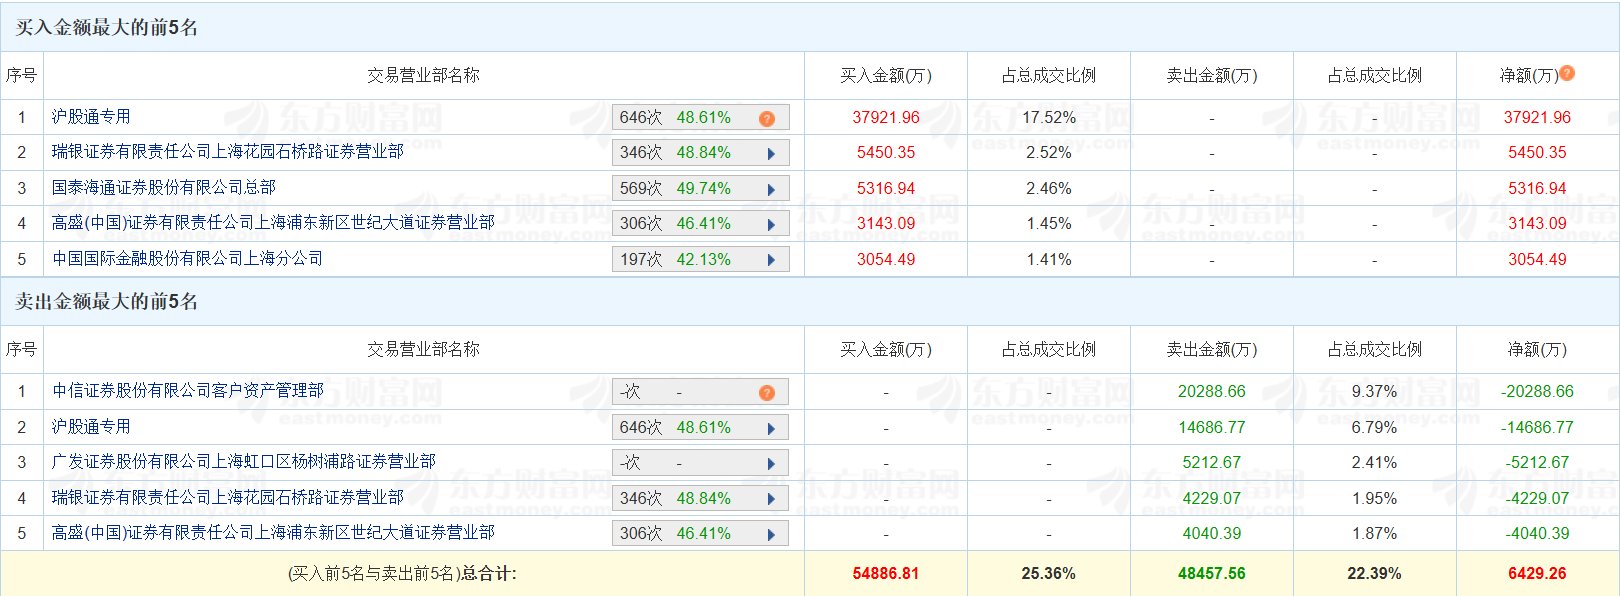Expand arrow for 高盛(中国)证券 in sell list
Viewport: 1620px width, 596px height.
771,535
